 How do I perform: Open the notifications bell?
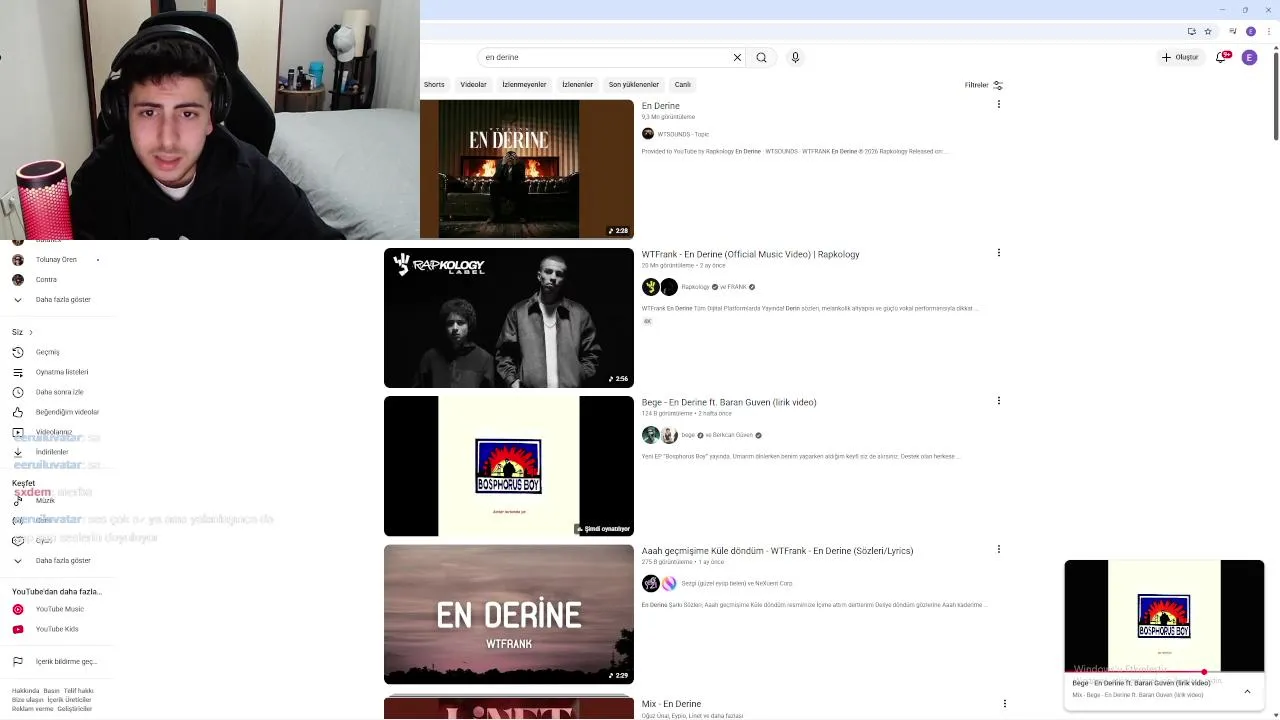[x=1221, y=57]
